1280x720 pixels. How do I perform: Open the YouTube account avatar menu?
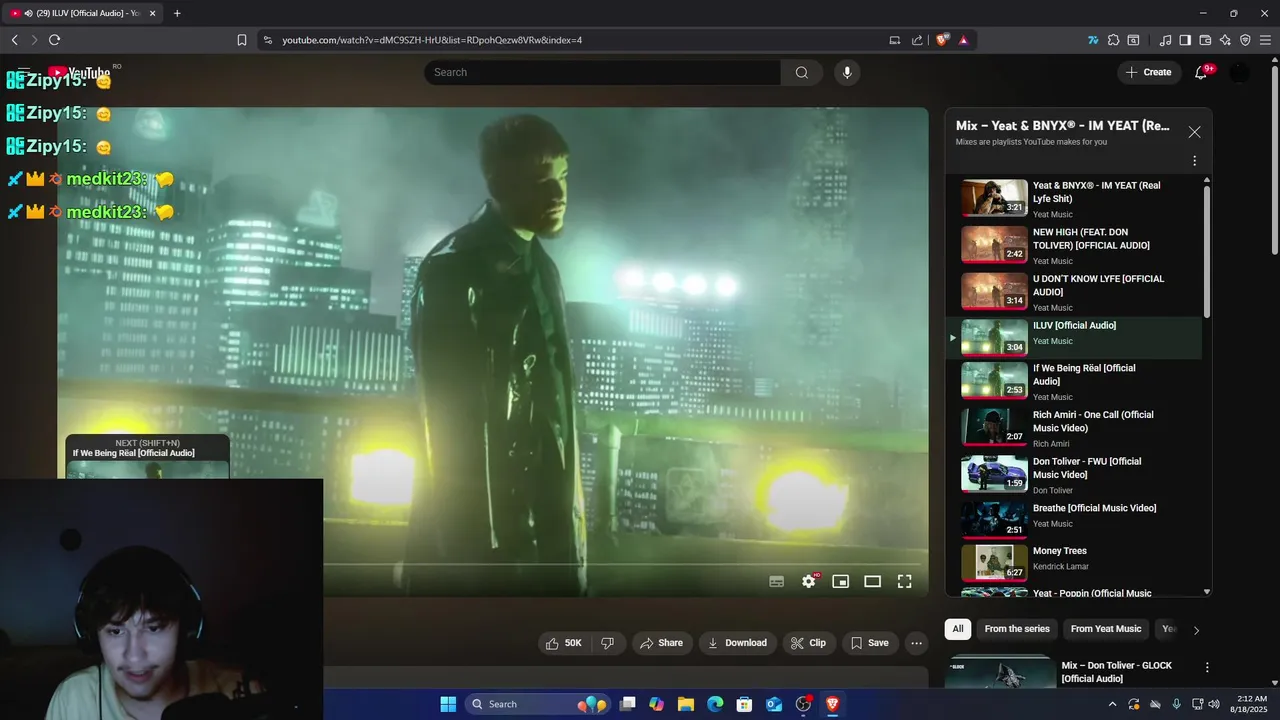[x=1239, y=72]
